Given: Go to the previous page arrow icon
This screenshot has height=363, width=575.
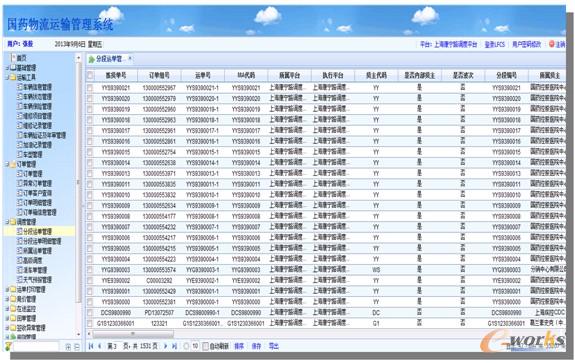Looking at the screenshot, I should pyautogui.click(x=99, y=346).
